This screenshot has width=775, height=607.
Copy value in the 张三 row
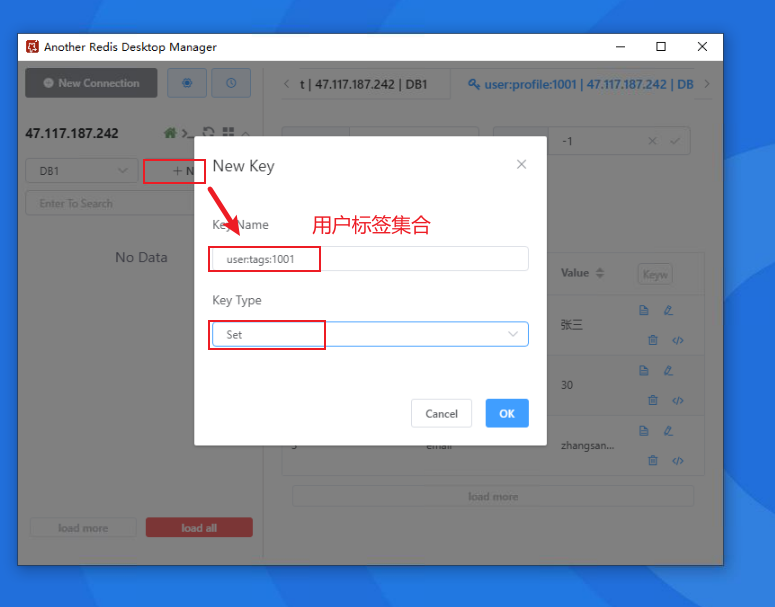point(644,310)
